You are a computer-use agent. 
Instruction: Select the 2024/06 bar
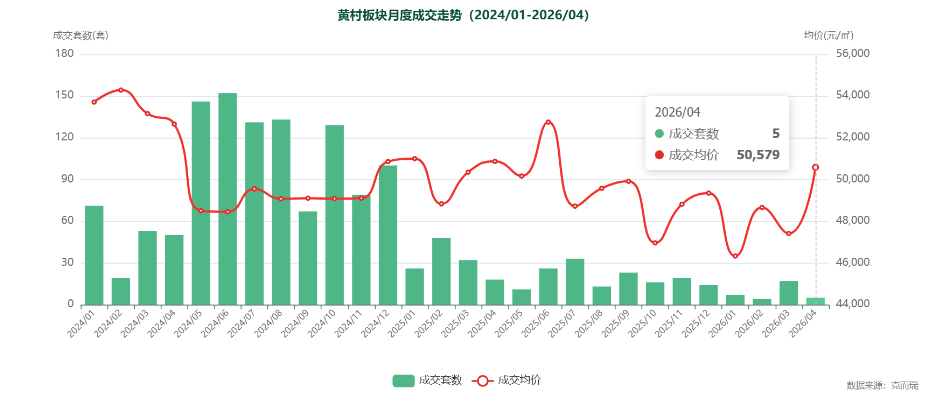tap(228, 199)
